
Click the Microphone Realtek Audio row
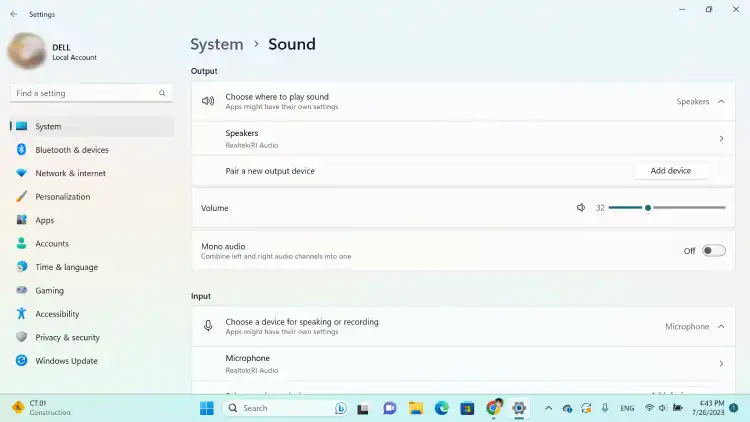tap(463, 364)
